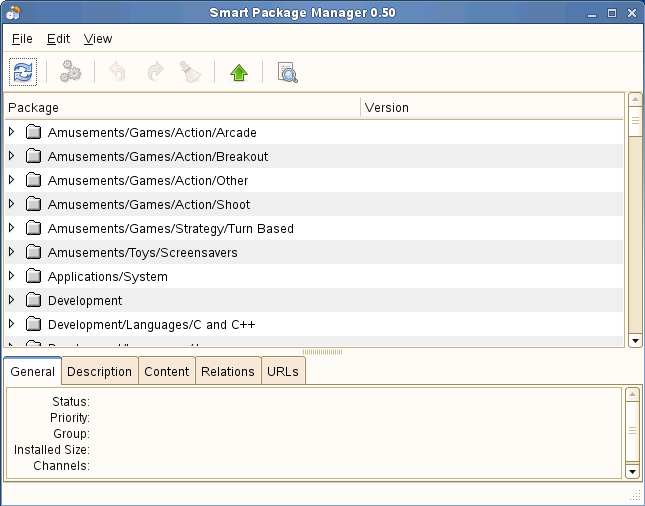Click info panel scrollbar up arrow
Image resolution: width=645 pixels, height=506 pixels.
[x=632, y=395]
